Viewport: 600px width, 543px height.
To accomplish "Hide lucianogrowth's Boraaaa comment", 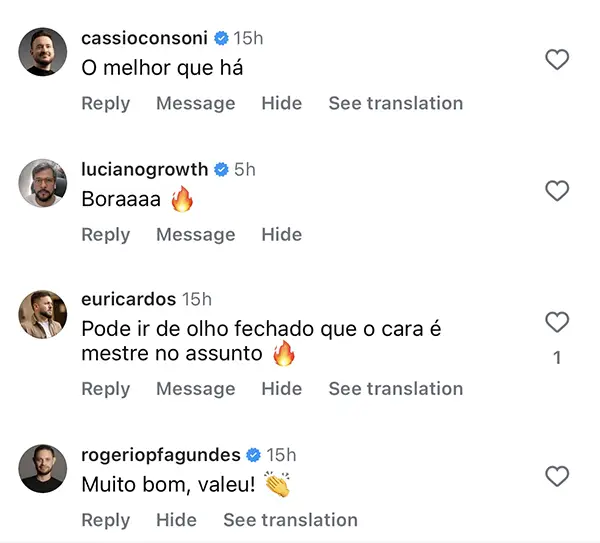I will click(x=281, y=234).
